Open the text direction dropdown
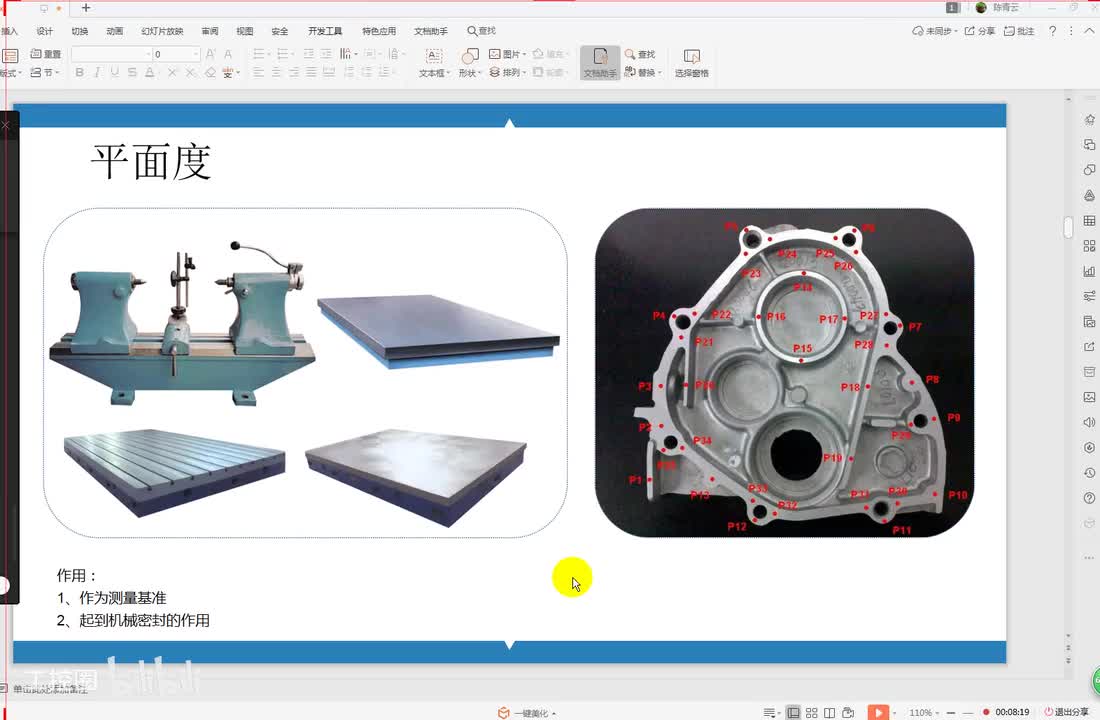Screen dimensions: 1100x720 349,54
